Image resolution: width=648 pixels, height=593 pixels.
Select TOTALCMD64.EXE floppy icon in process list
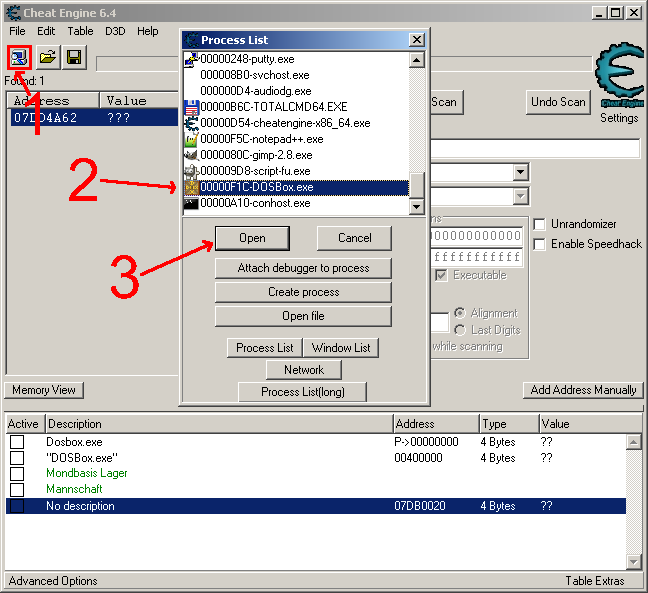click(191, 107)
